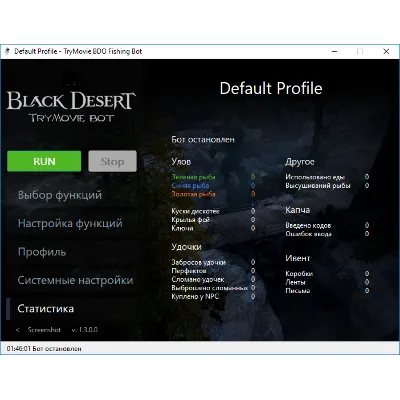Click the Ленты counter row
Screen dimensions: 400x400
pyautogui.click(x=327, y=282)
